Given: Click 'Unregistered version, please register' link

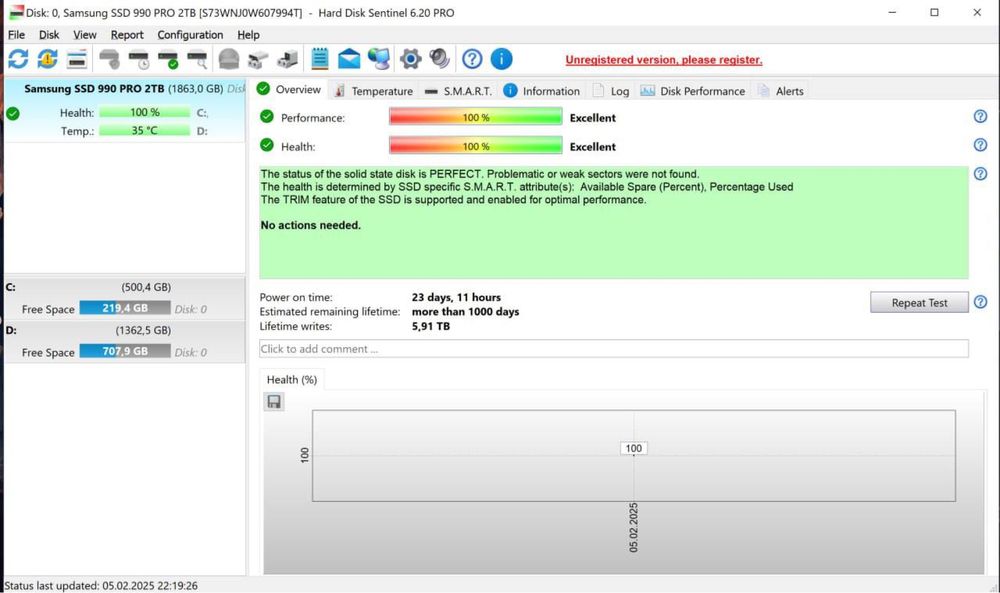Looking at the screenshot, I should point(663,60).
